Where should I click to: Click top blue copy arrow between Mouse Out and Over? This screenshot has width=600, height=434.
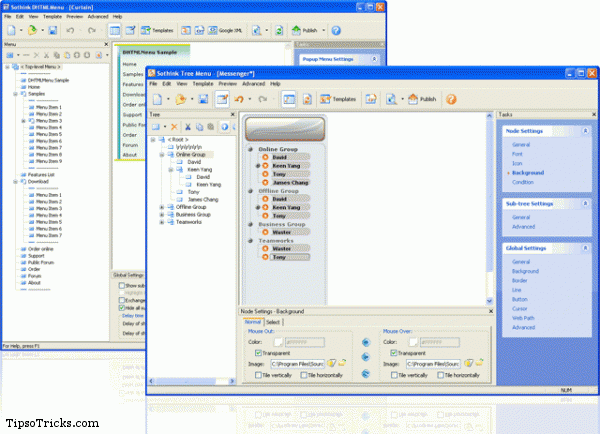tap(366, 342)
